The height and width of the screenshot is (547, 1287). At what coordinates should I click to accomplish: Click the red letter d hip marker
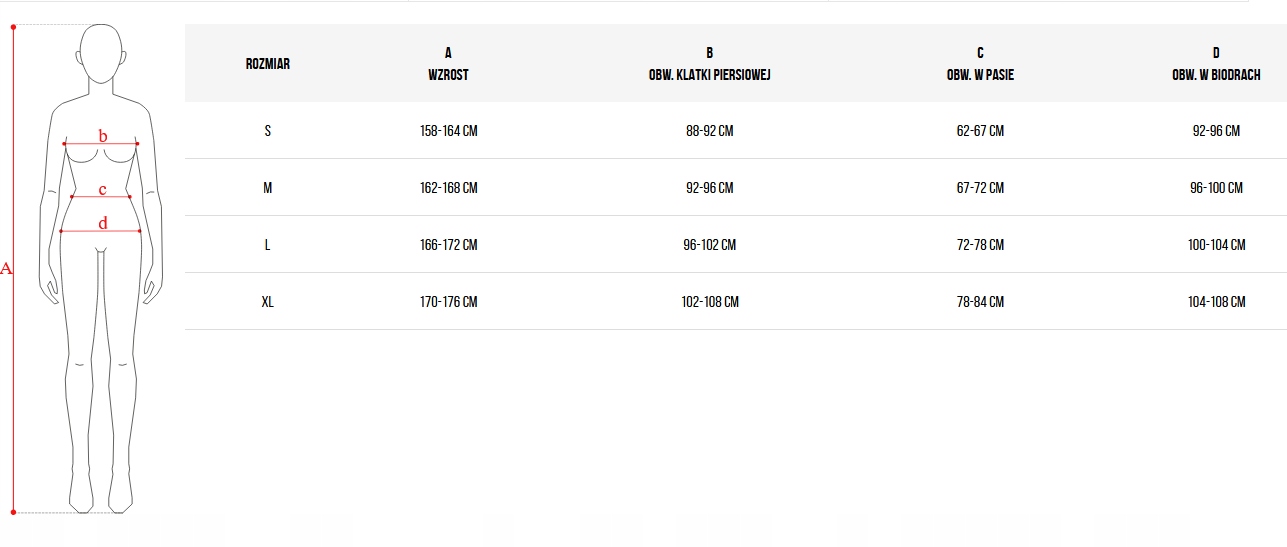coord(102,224)
